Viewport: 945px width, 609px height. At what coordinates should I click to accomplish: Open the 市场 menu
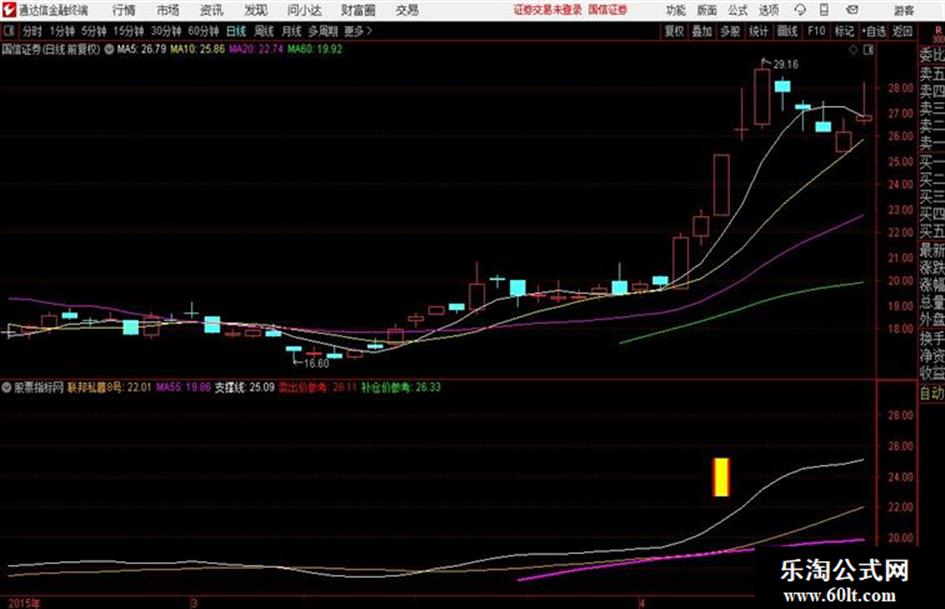tap(168, 10)
